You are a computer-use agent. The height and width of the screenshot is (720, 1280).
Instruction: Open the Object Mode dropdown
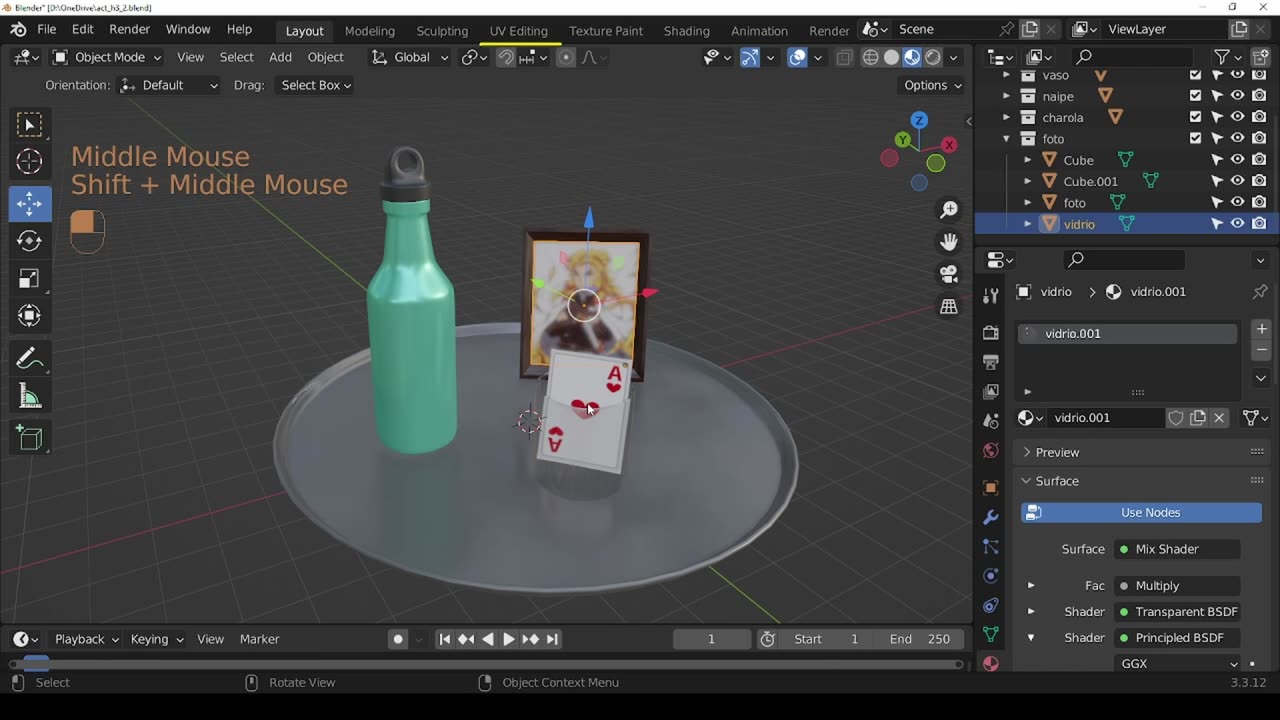click(108, 57)
